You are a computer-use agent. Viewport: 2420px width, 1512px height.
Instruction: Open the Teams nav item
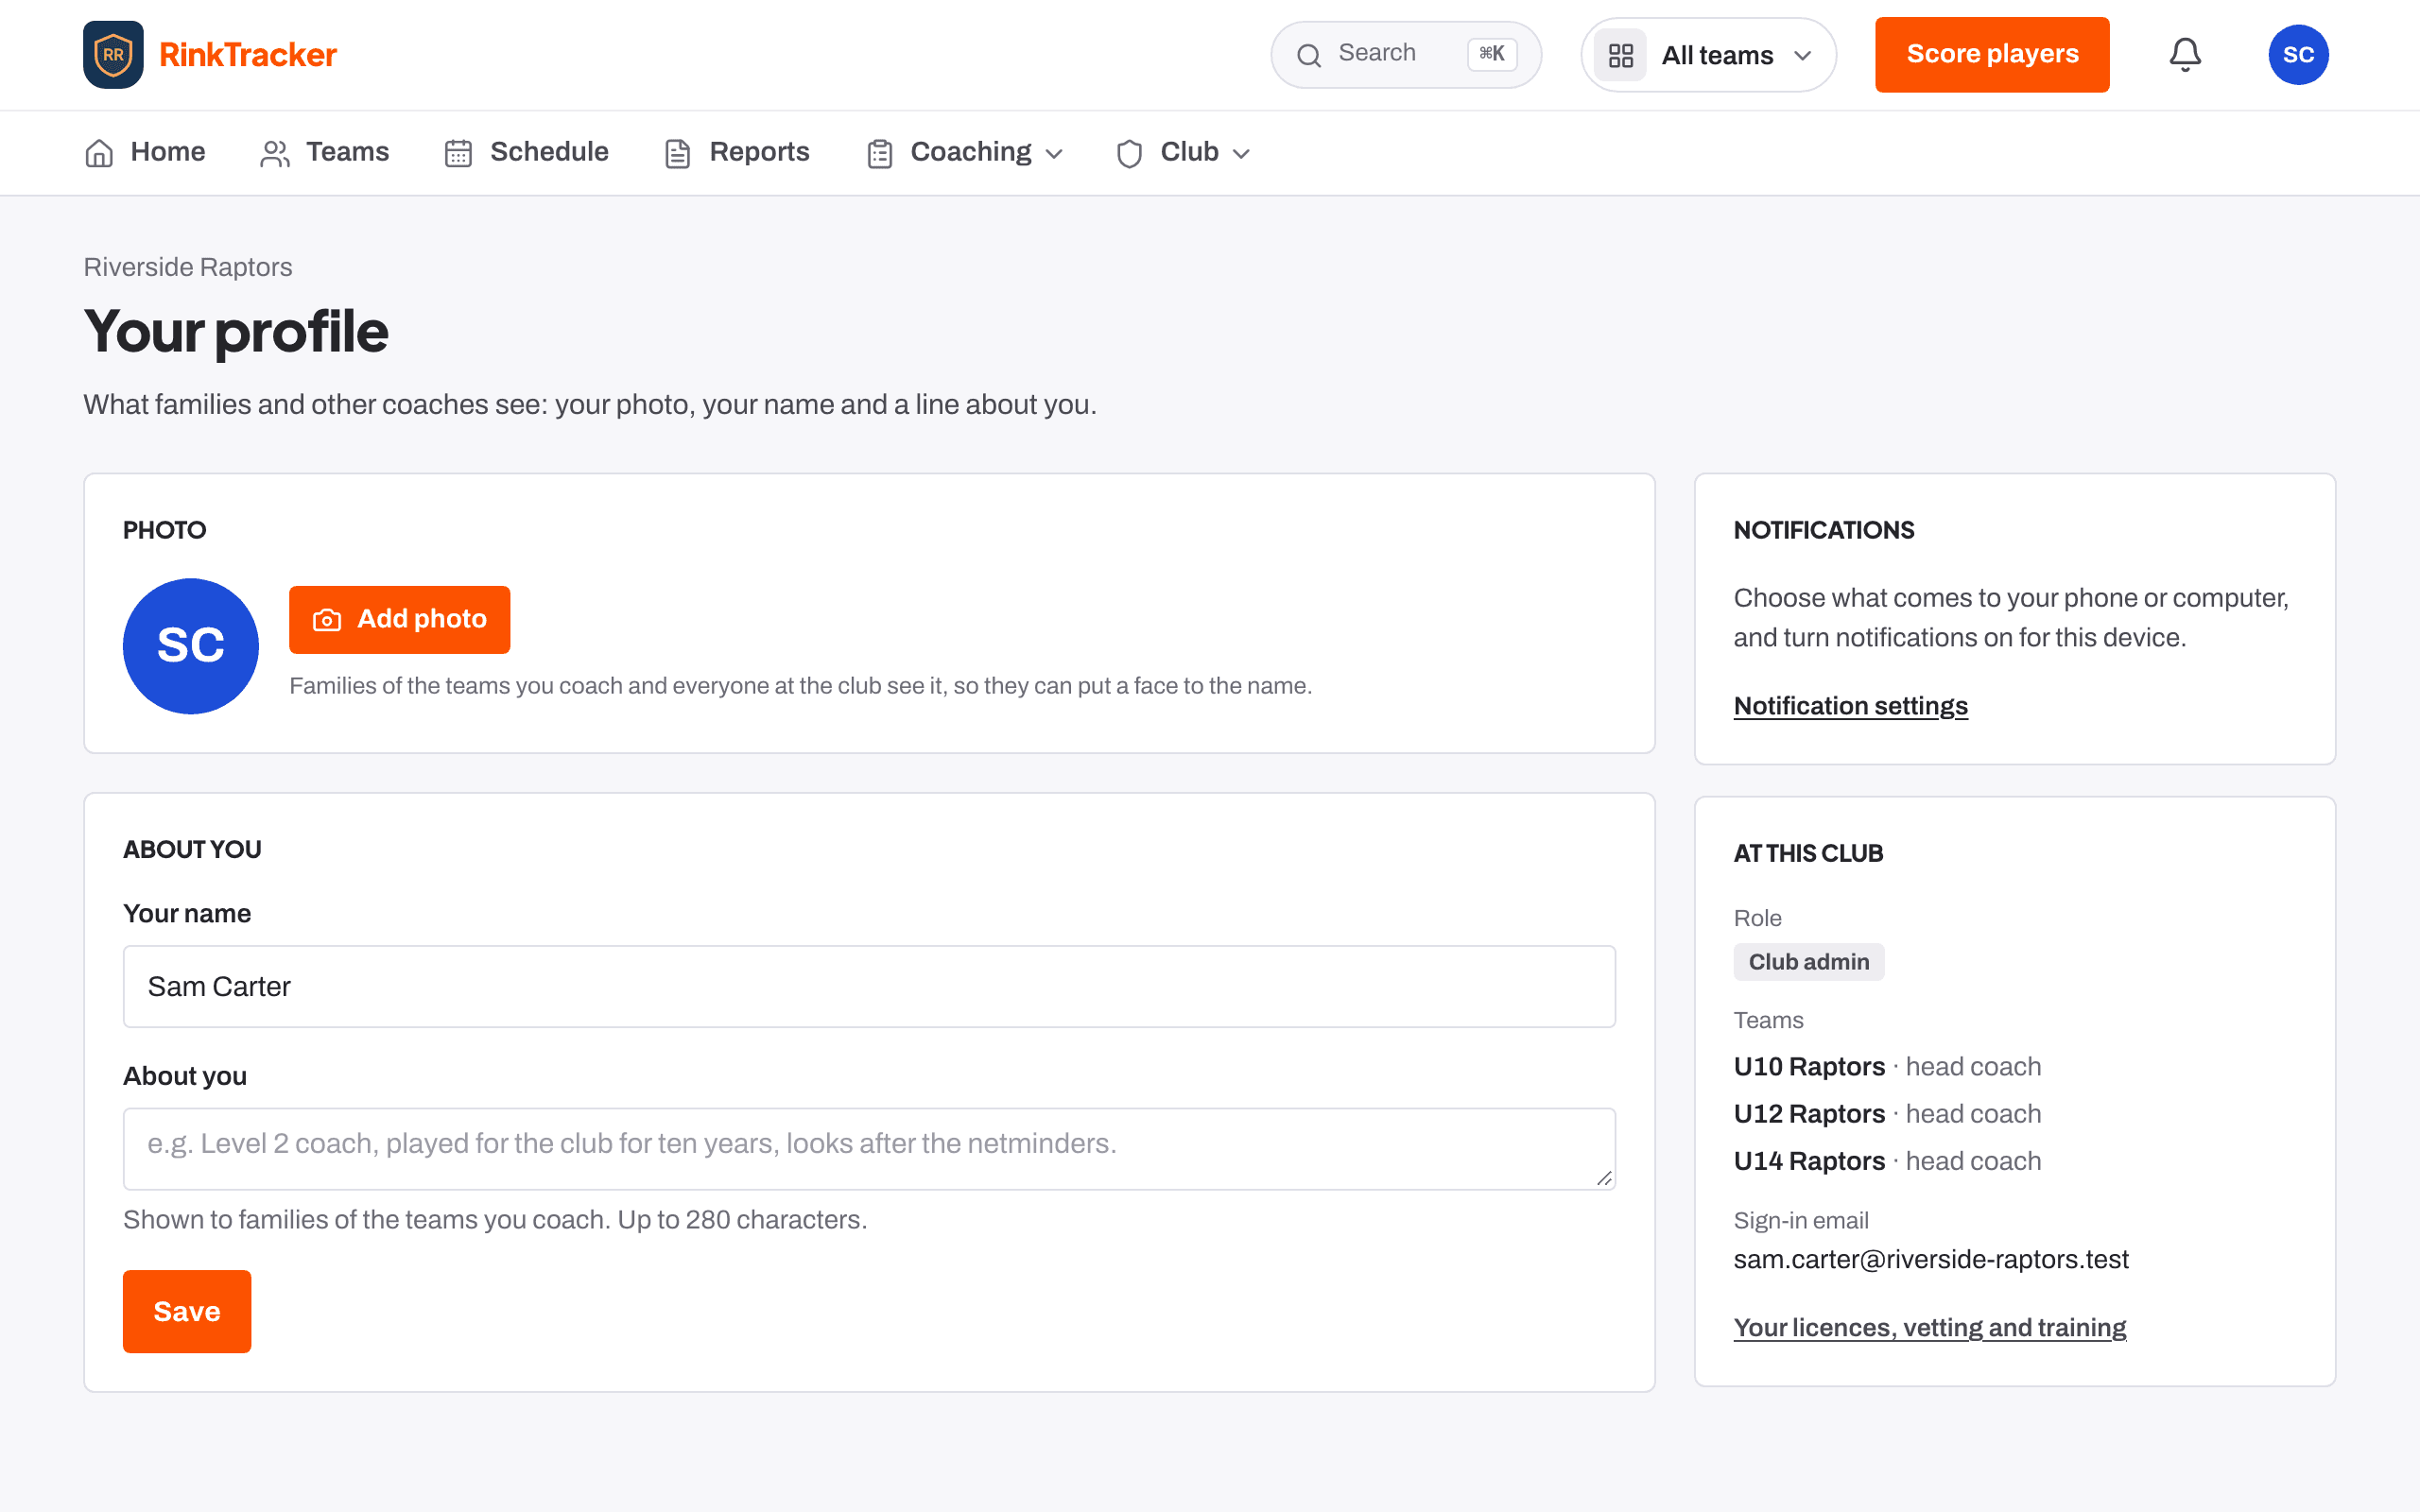(x=325, y=152)
